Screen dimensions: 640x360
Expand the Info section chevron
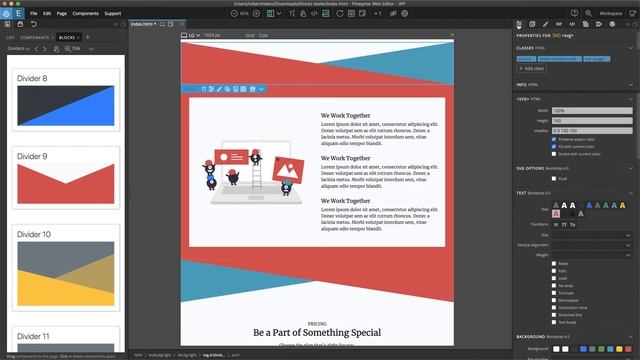631,84
